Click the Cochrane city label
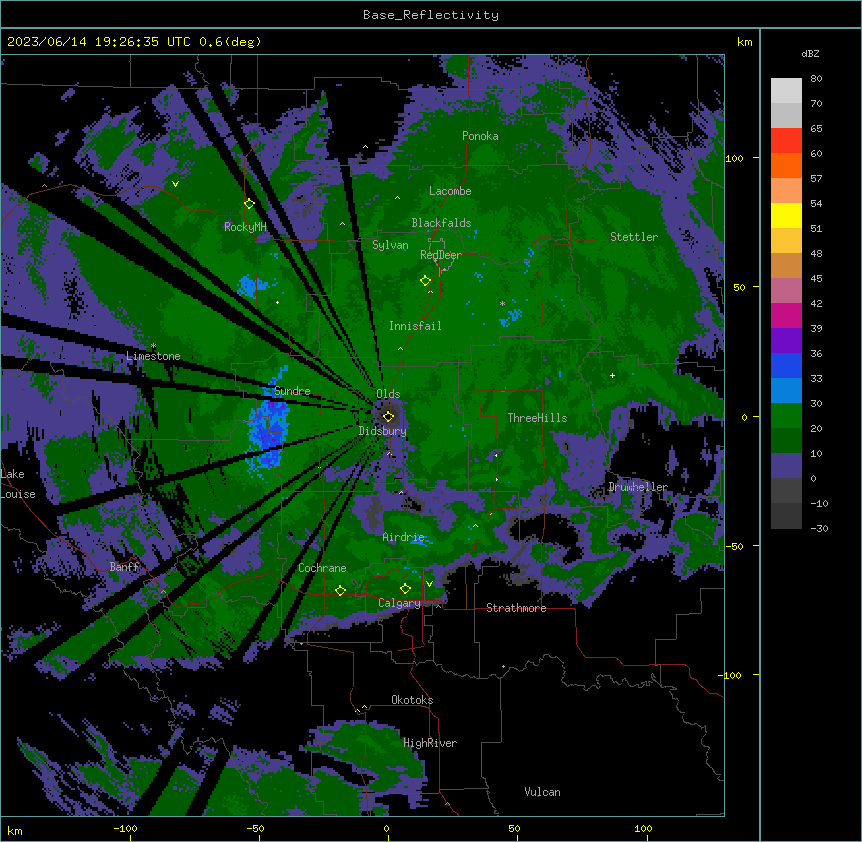862x842 pixels. (322, 568)
